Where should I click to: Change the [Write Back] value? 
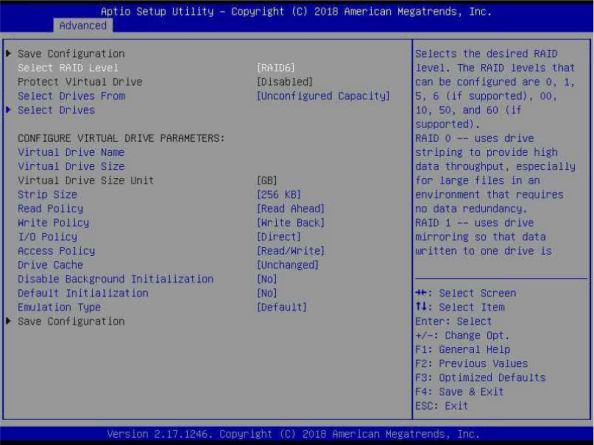click(x=291, y=223)
